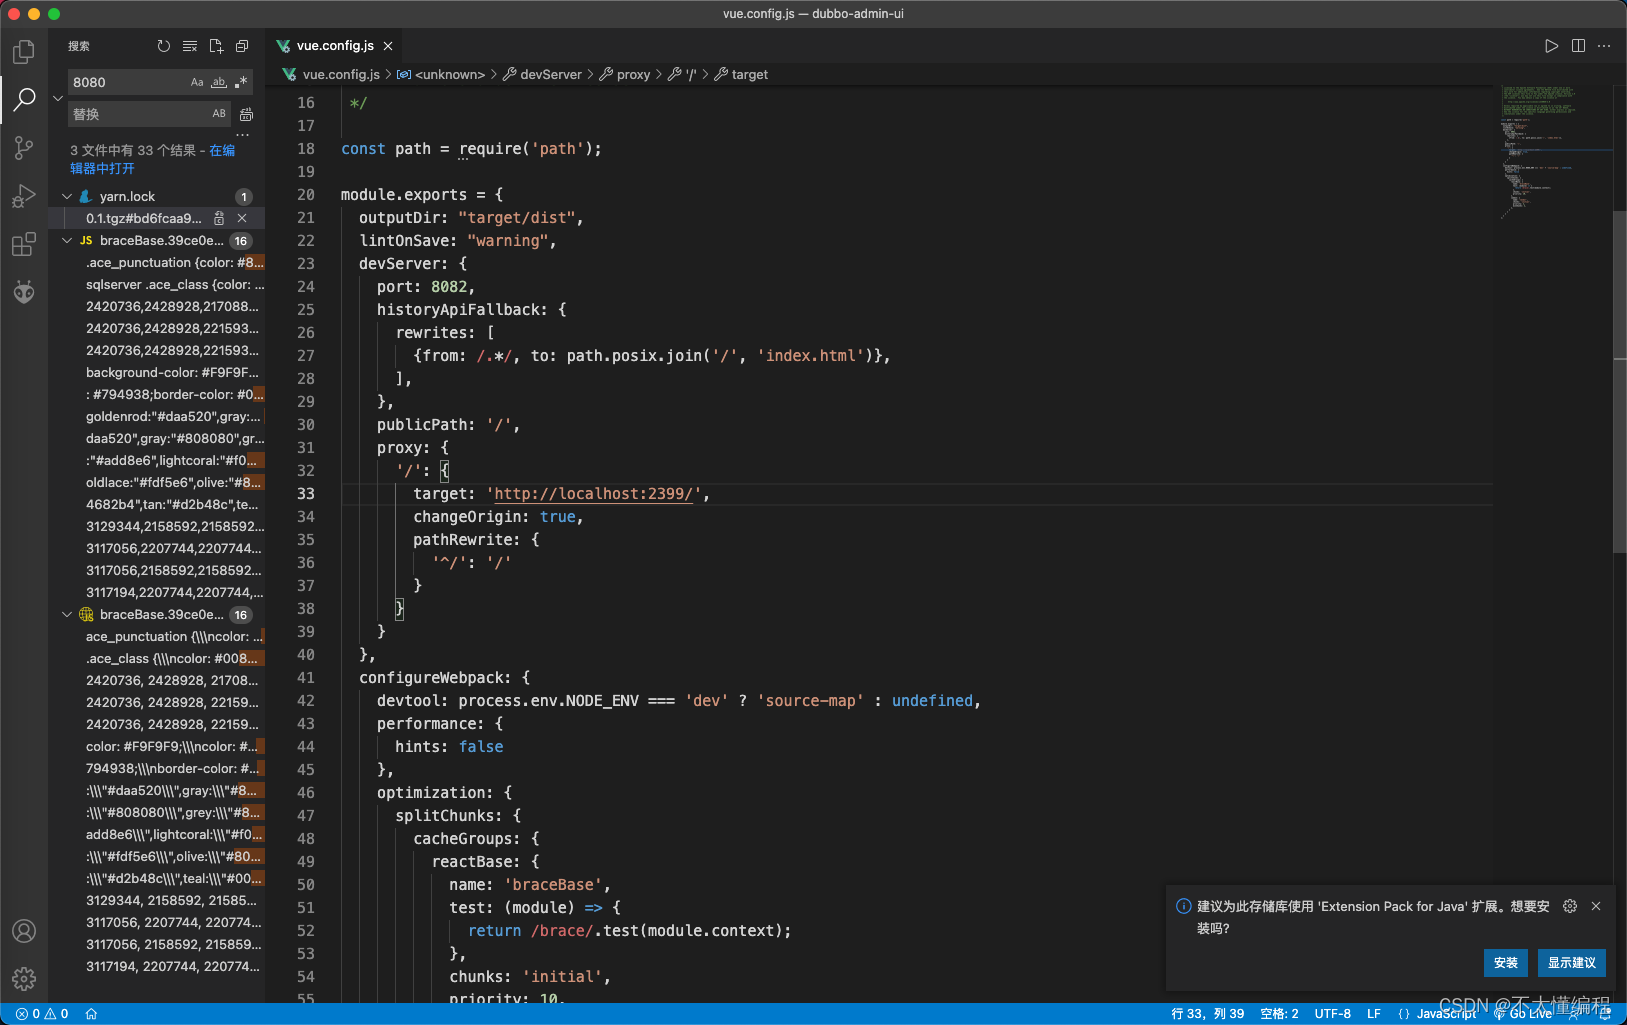Click the errors and warnings status indicator
This screenshot has height=1025, width=1627.
point(42,1014)
